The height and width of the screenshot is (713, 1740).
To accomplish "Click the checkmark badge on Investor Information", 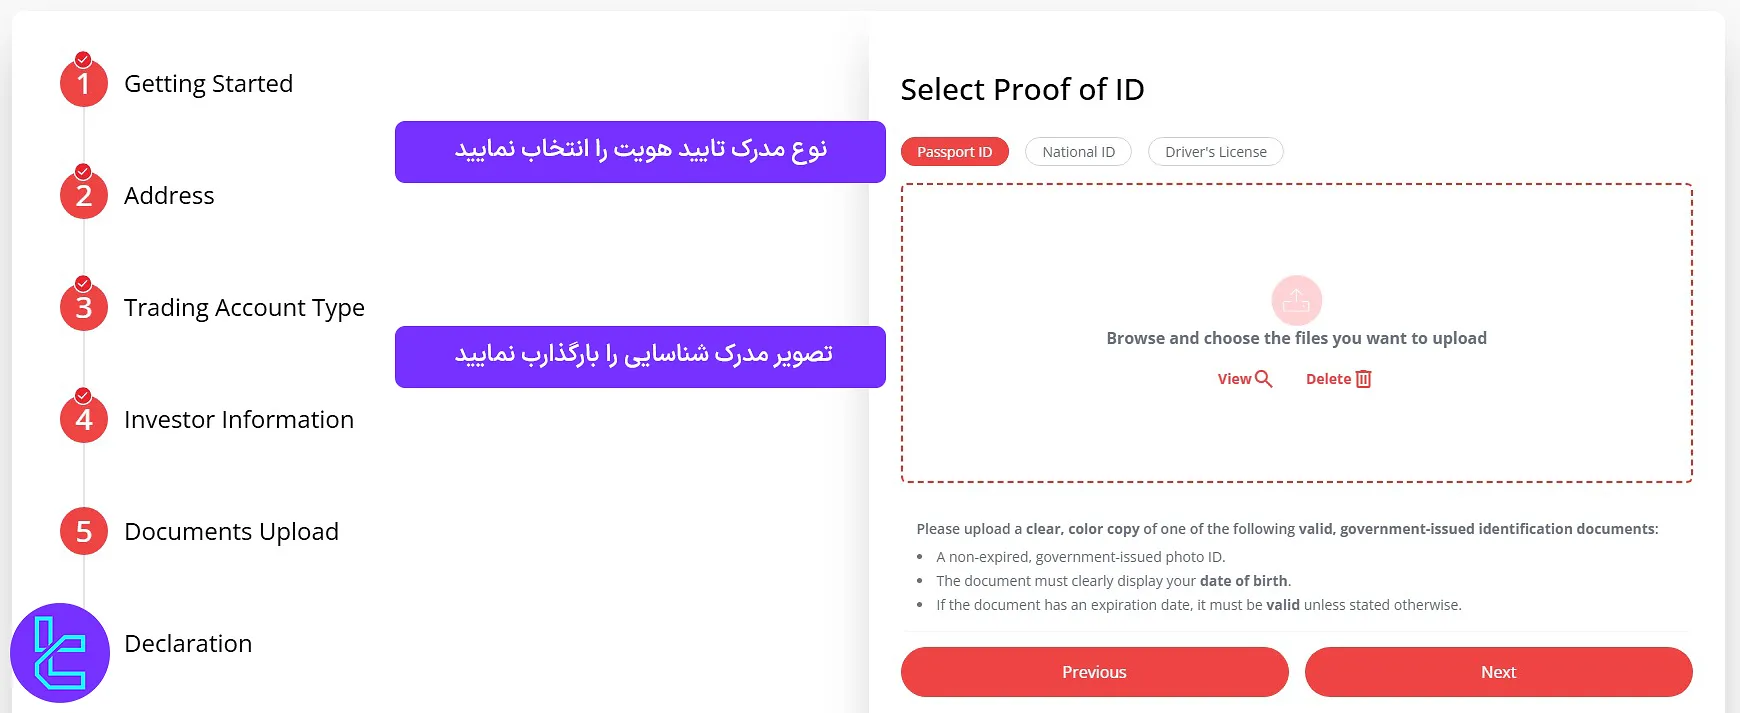I will tap(83, 393).
